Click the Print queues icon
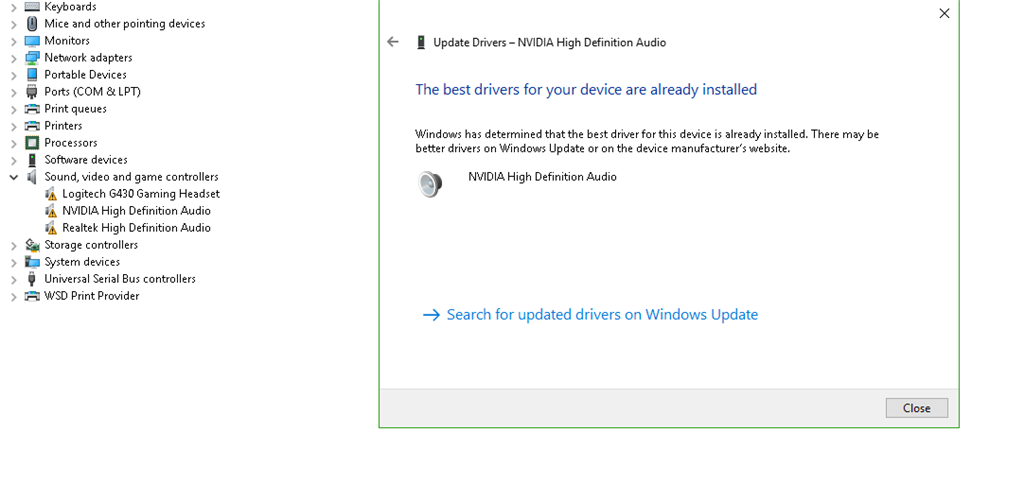1024x484 pixels. click(x=32, y=108)
